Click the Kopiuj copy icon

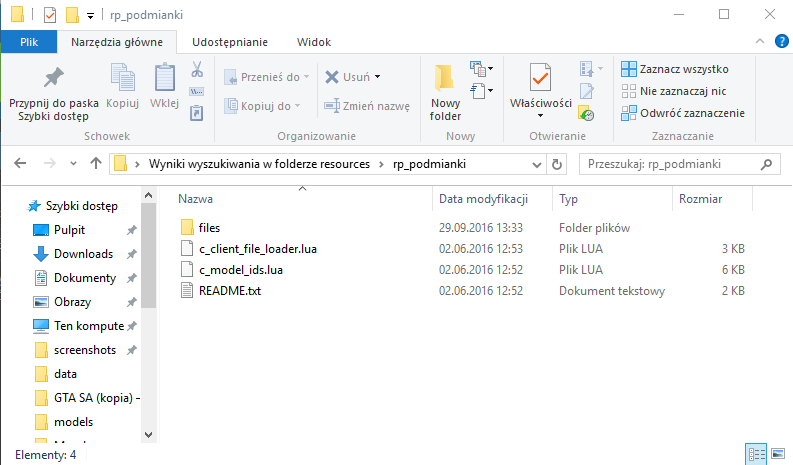122,78
